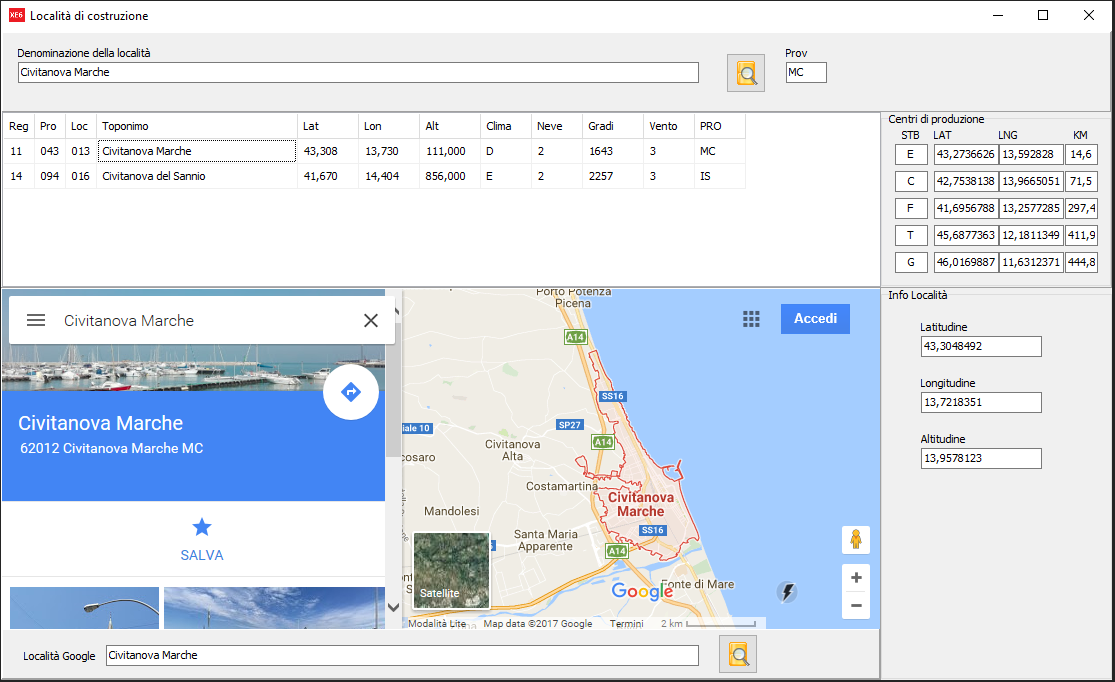Click the Clima column header

(506, 126)
